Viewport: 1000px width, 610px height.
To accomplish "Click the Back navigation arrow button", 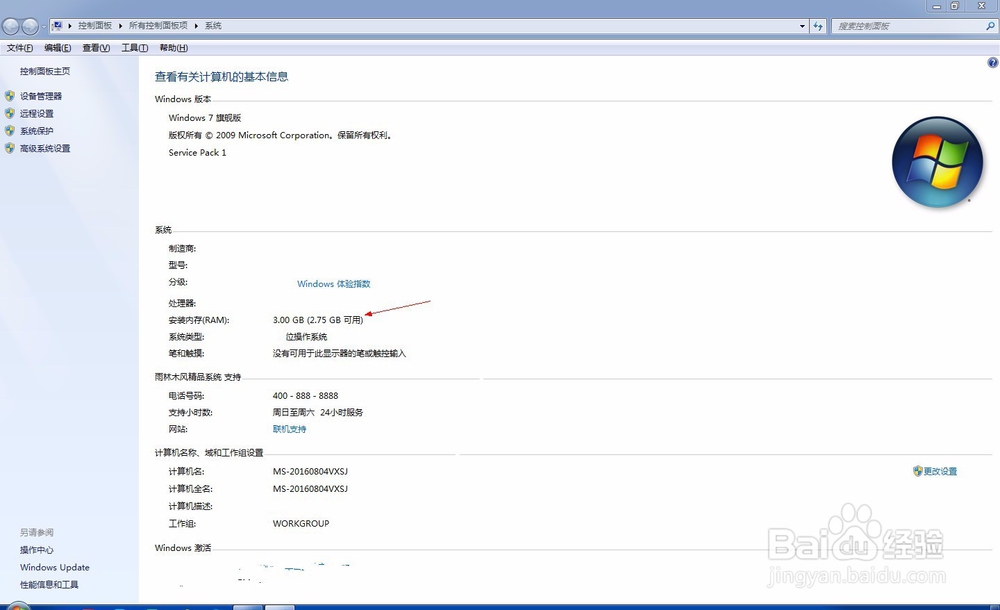I will point(10,26).
